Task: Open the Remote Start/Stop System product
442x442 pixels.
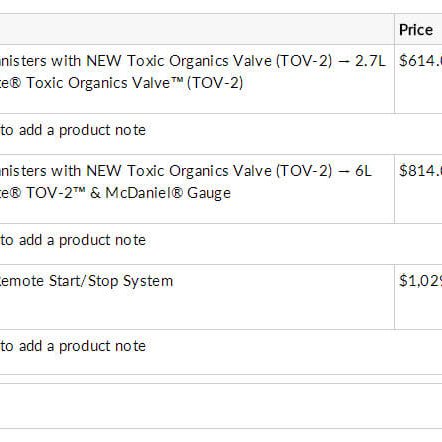Action: (x=86, y=281)
